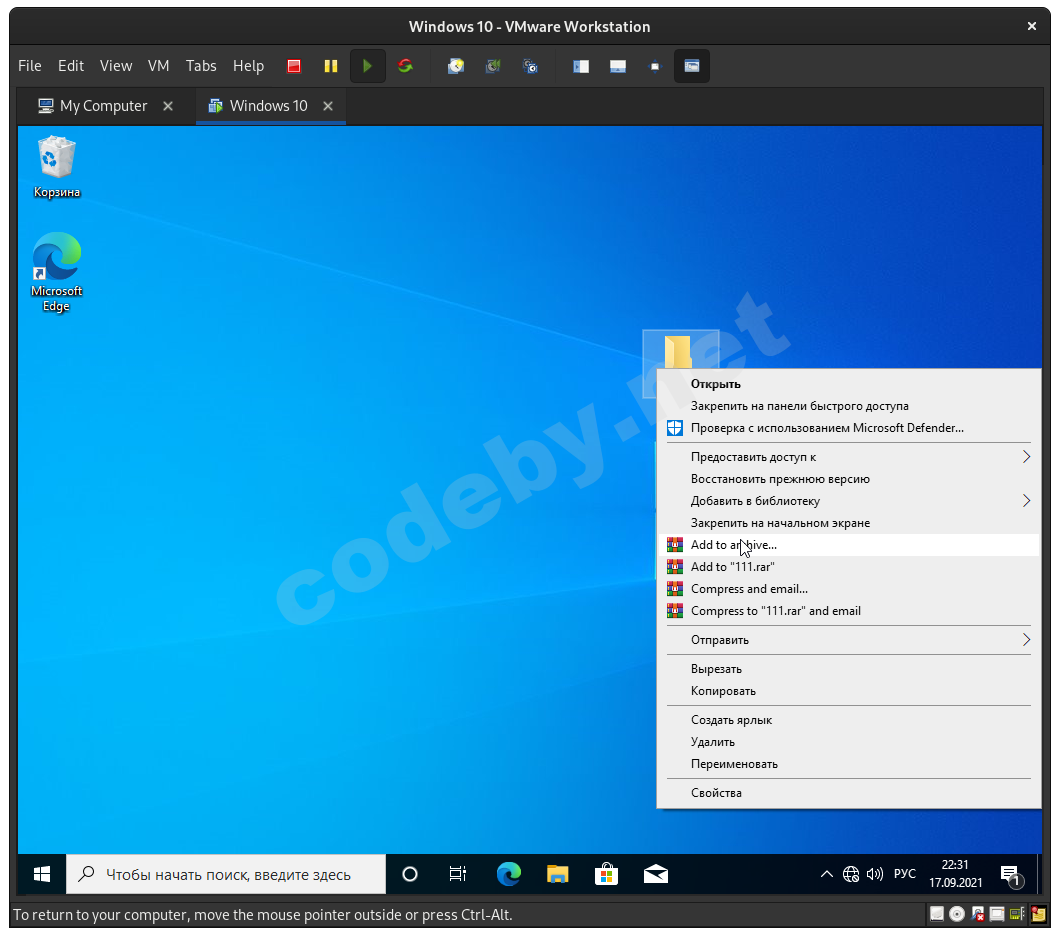Click the message log note icon

[1038, 915]
